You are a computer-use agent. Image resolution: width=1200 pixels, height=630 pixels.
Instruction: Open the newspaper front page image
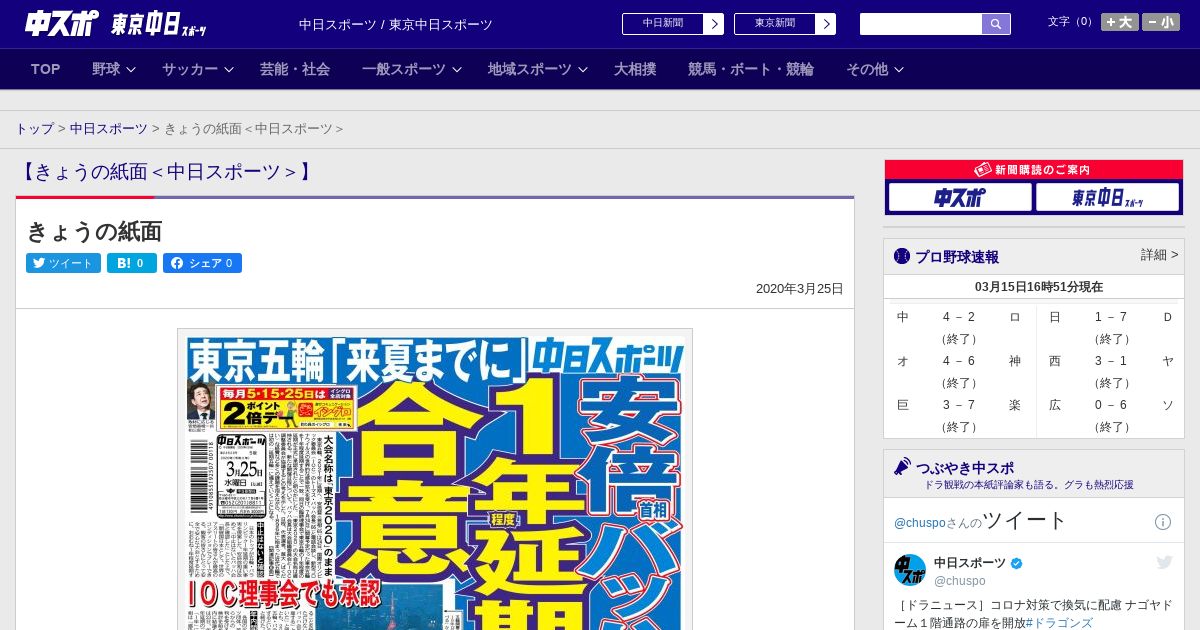click(435, 479)
